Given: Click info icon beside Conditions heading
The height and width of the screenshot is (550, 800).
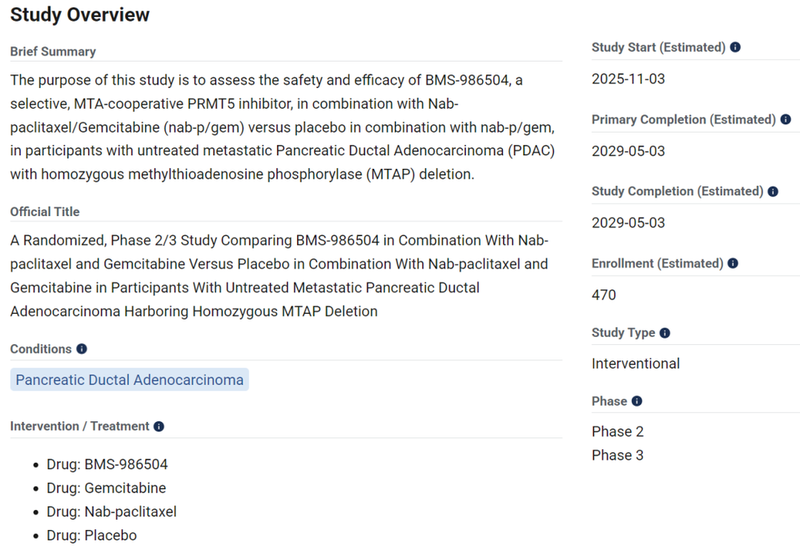Looking at the screenshot, I should click(x=82, y=348).
